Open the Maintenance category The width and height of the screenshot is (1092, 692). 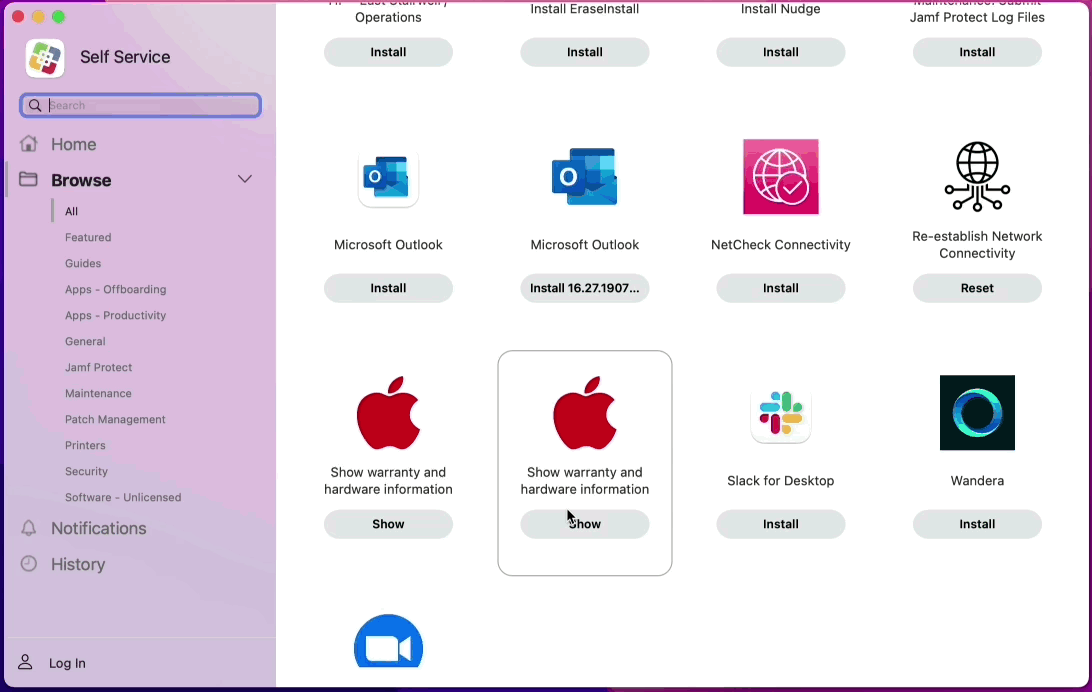coord(98,393)
